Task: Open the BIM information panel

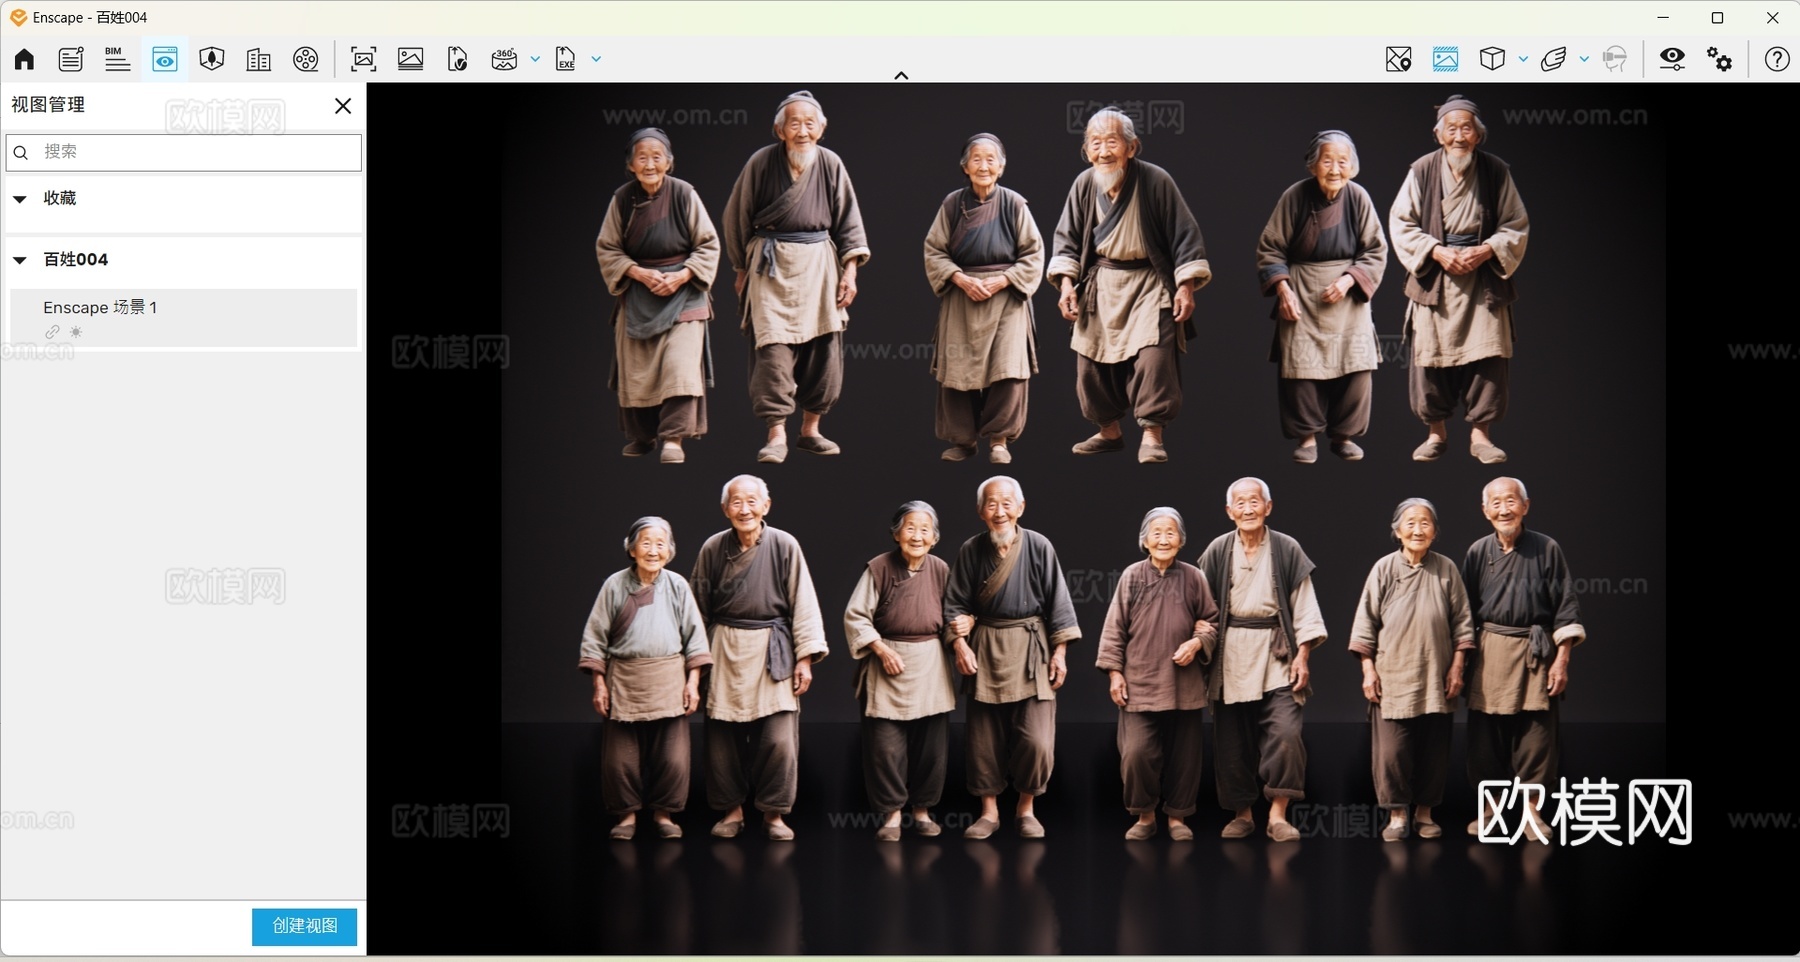Action: pos(117,59)
